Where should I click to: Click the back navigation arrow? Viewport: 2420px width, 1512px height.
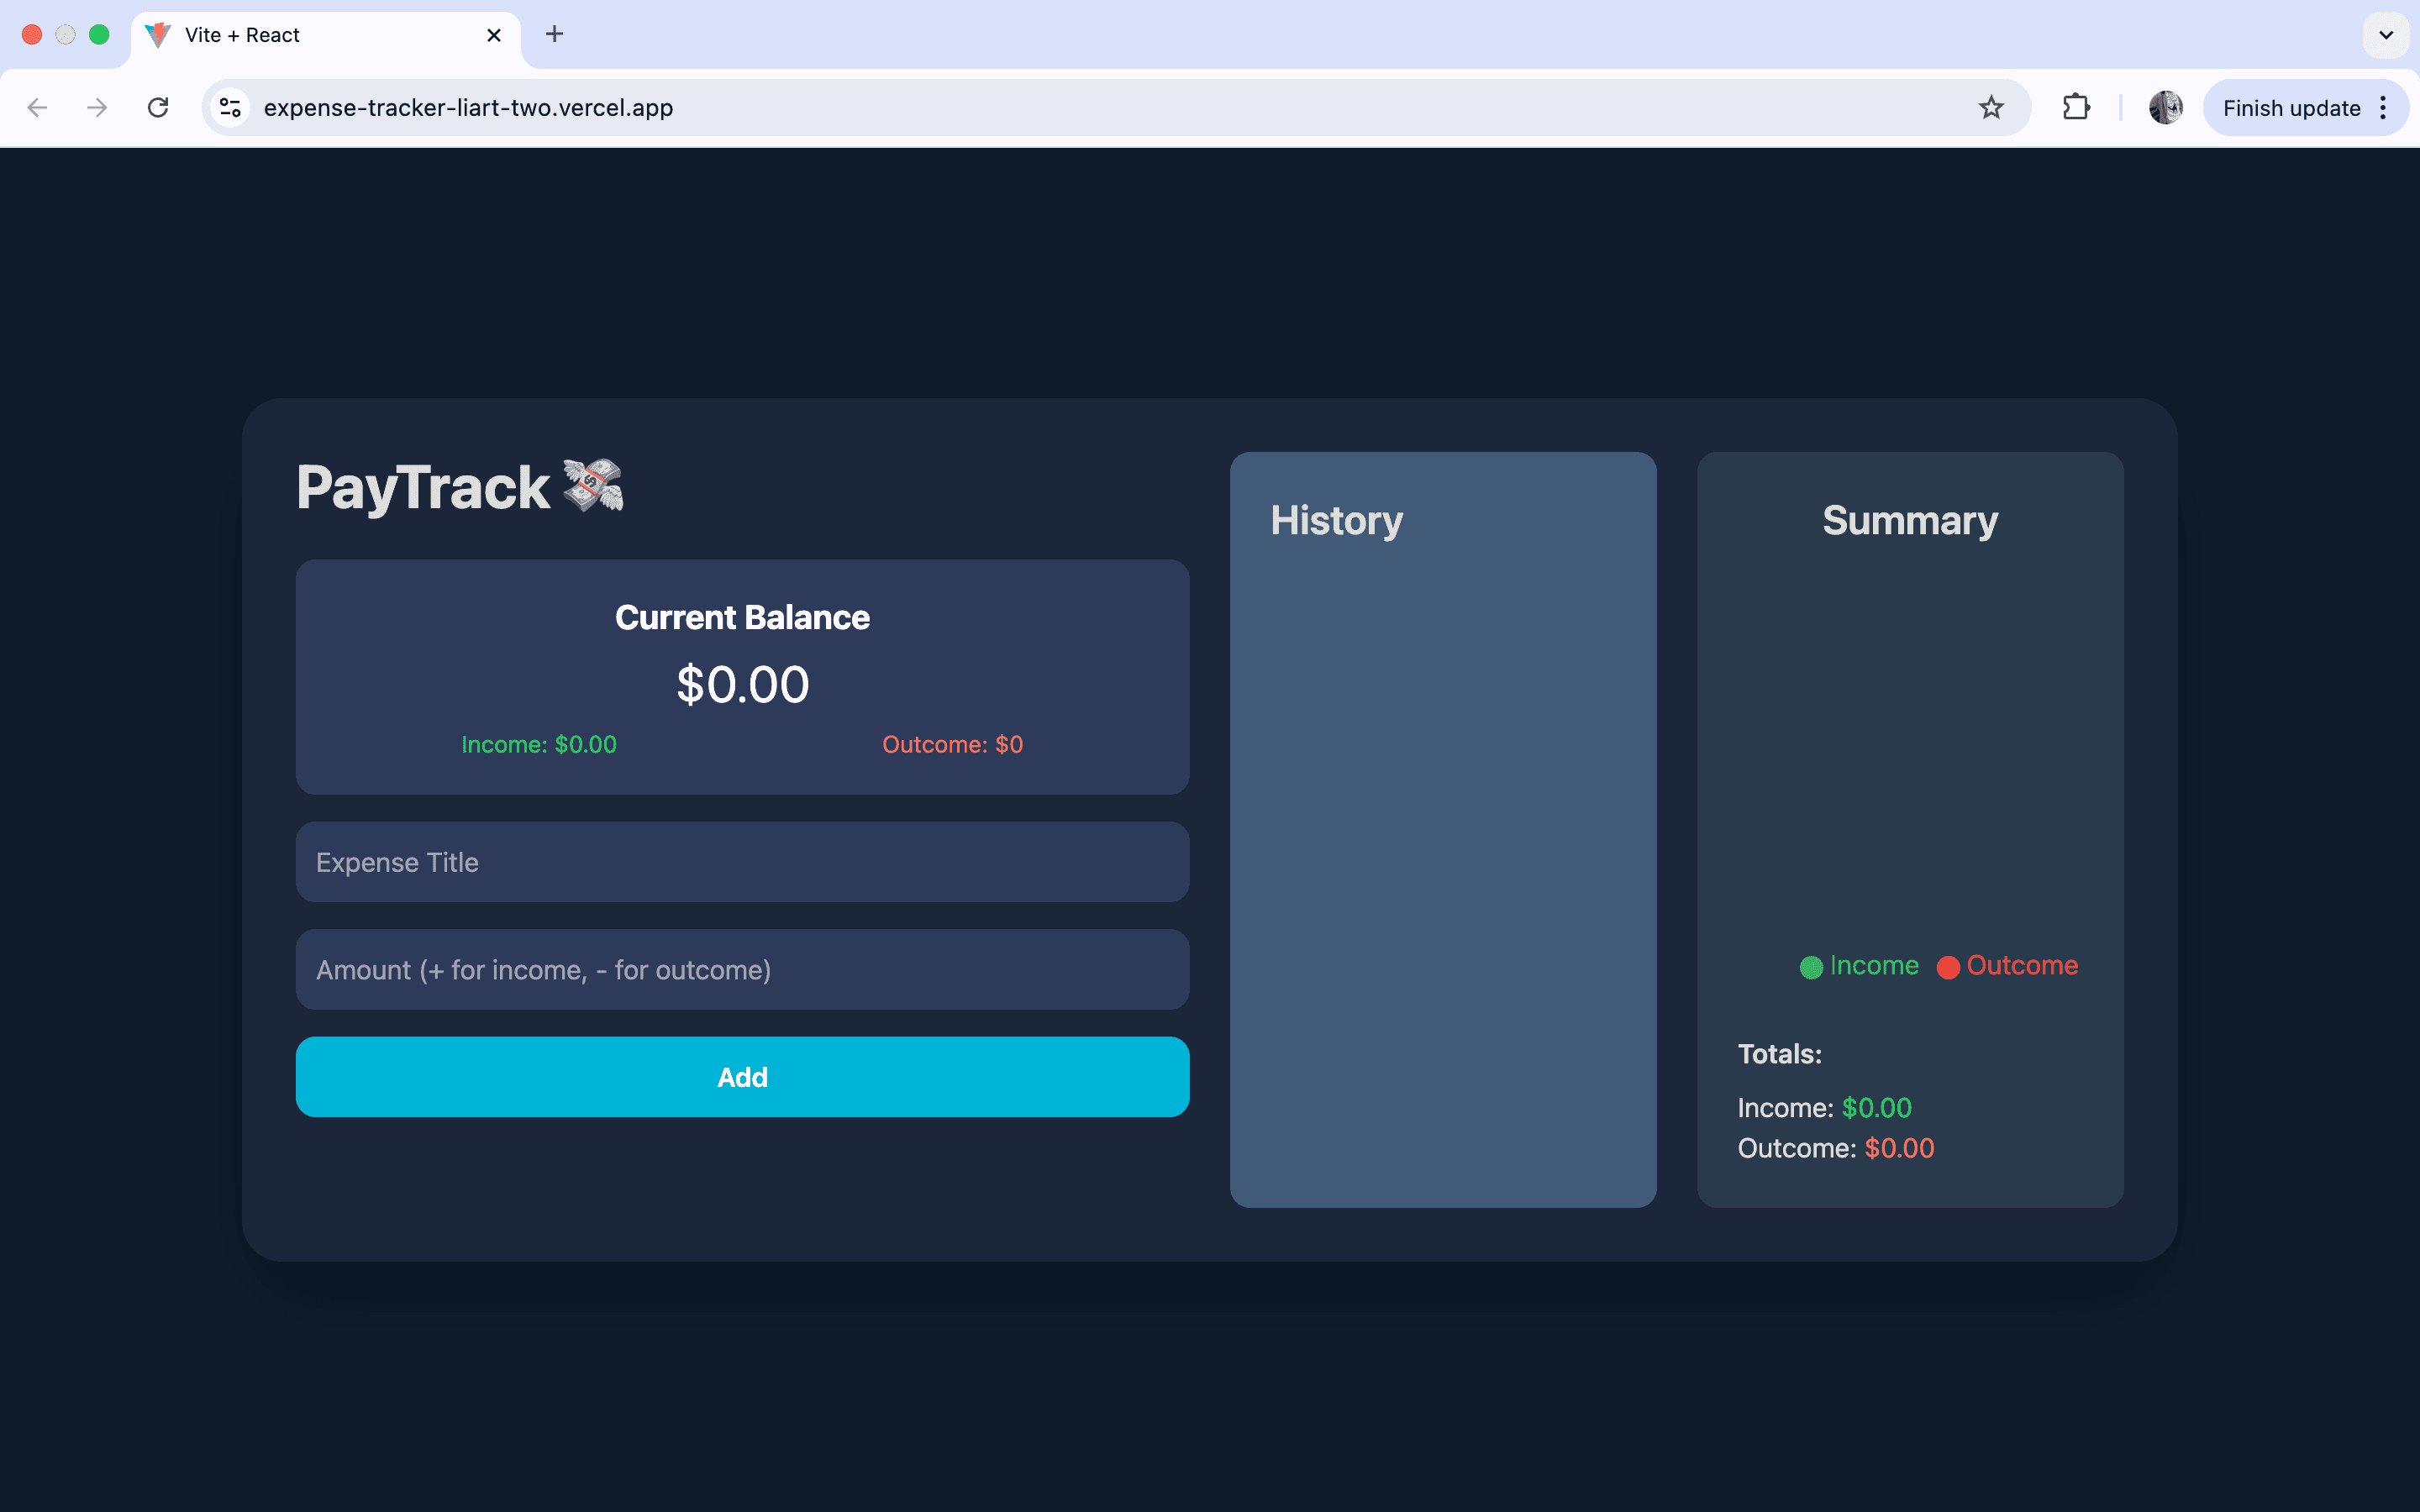pos(37,107)
